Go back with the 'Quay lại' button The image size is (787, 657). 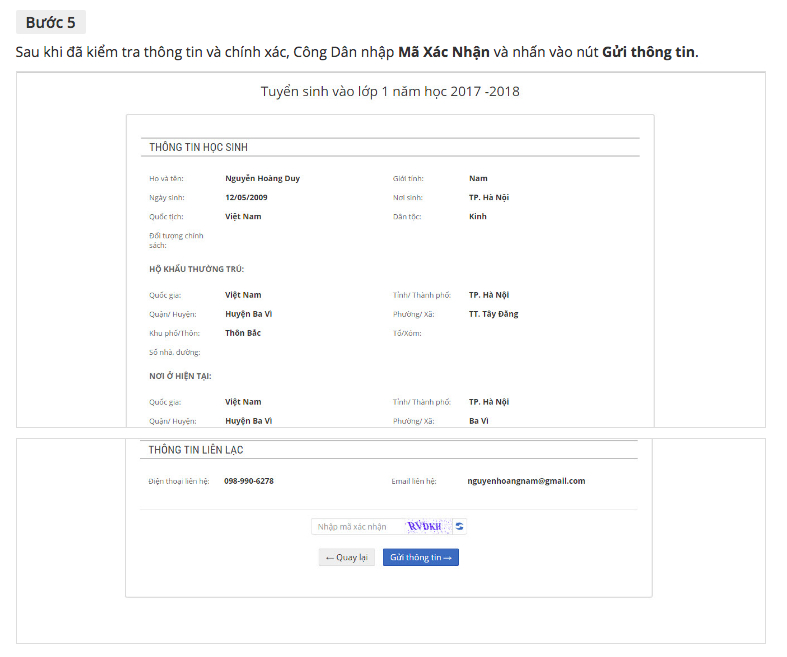pos(346,557)
